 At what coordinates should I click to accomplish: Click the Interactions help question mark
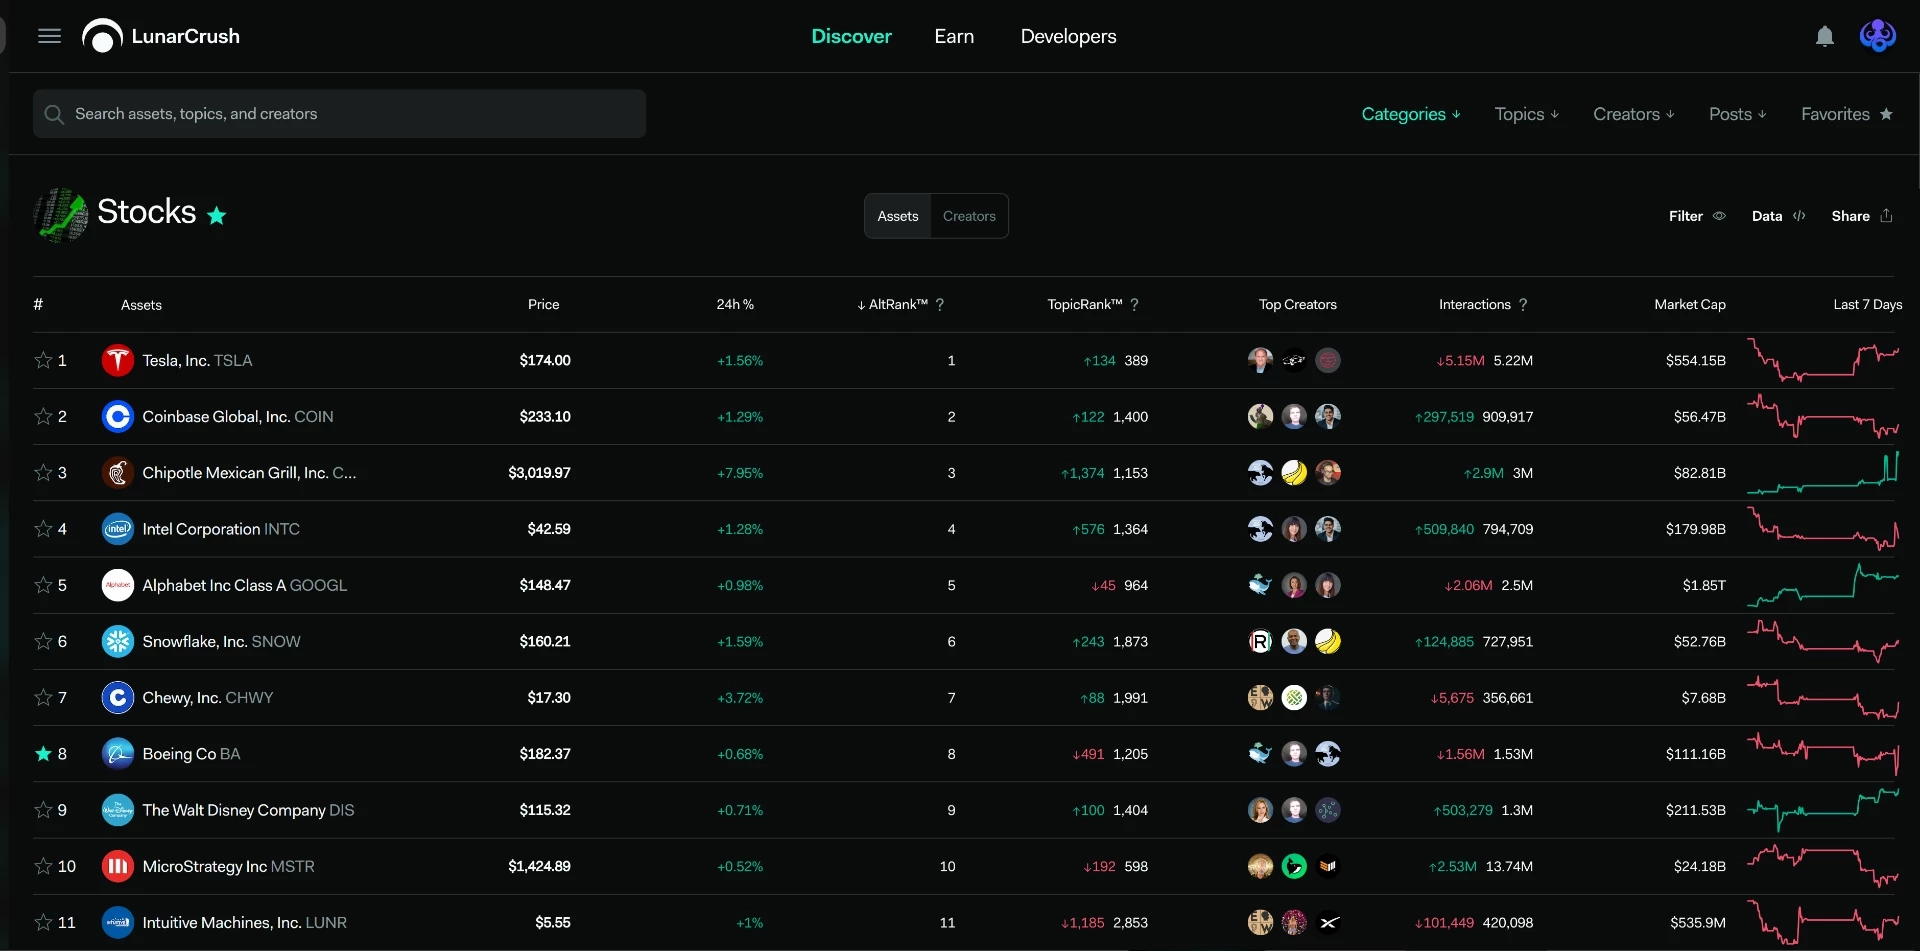point(1523,305)
